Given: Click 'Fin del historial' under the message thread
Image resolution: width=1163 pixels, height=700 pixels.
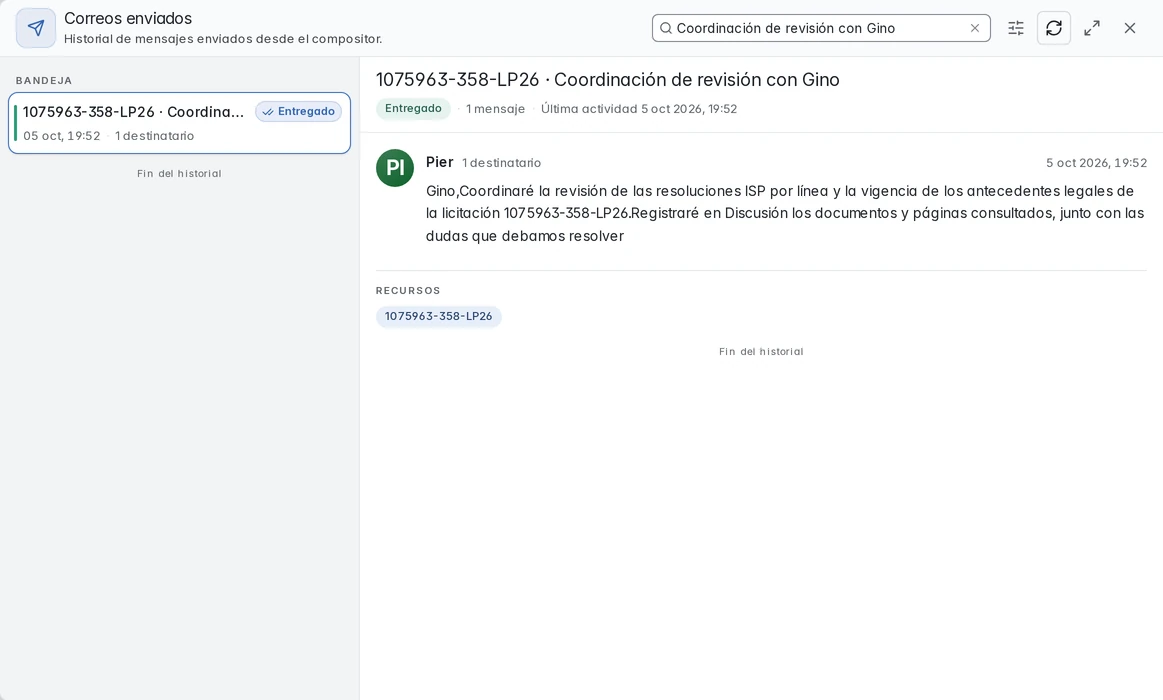Looking at the screenshot, I should tap(761, 351).
